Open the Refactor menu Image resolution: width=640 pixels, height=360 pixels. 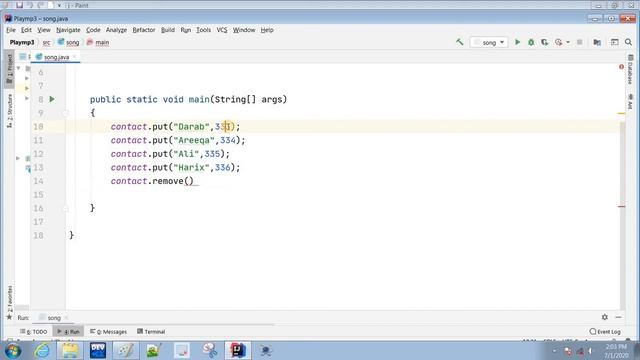pyautogui.click(x=144, y=30)
